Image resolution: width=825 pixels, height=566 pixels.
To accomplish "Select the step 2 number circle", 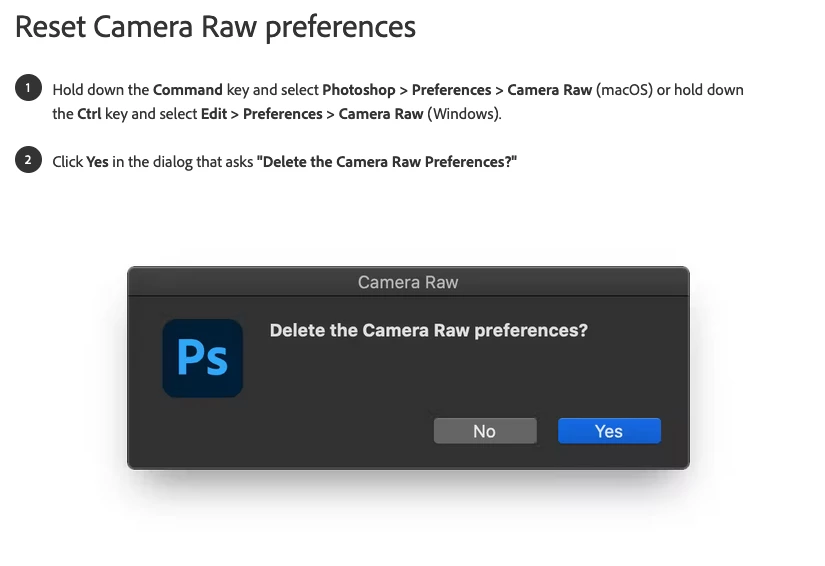I will coord(28,160).
